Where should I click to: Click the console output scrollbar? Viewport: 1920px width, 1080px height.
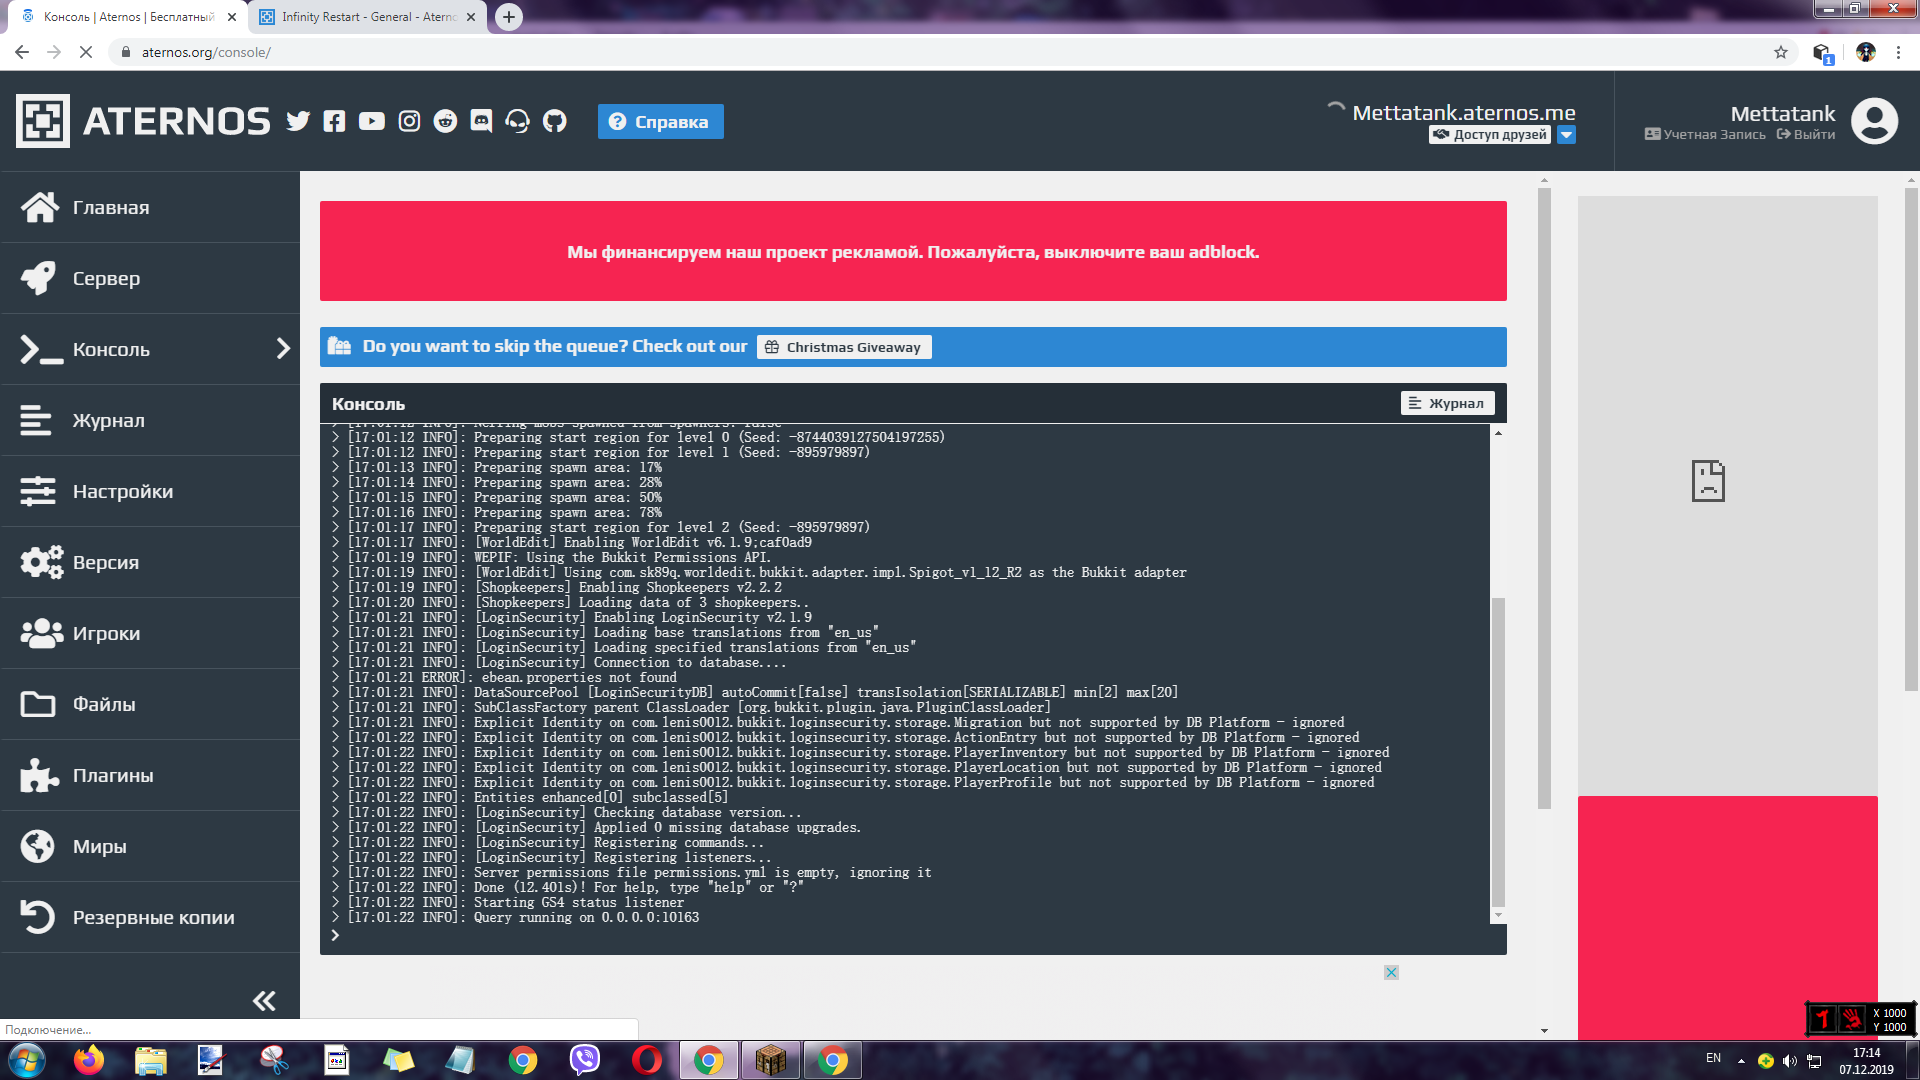1498,752
